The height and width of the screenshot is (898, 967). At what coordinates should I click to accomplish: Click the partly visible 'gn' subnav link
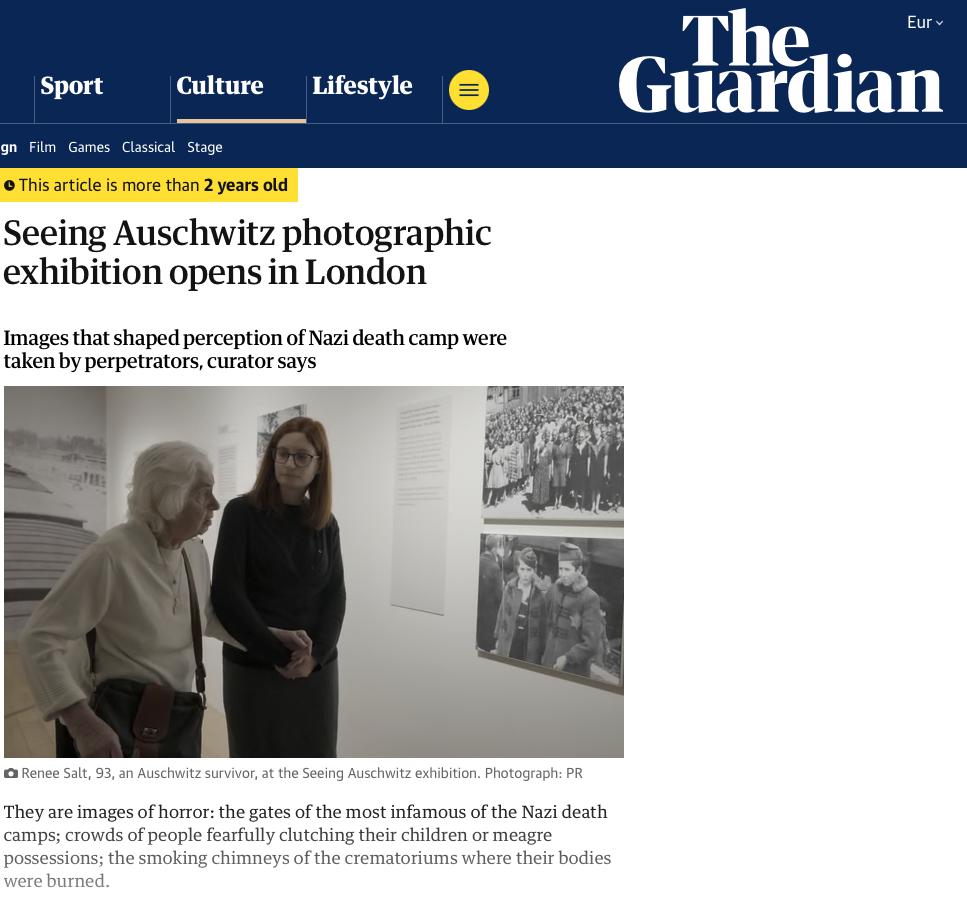click(x=9, y=147)
